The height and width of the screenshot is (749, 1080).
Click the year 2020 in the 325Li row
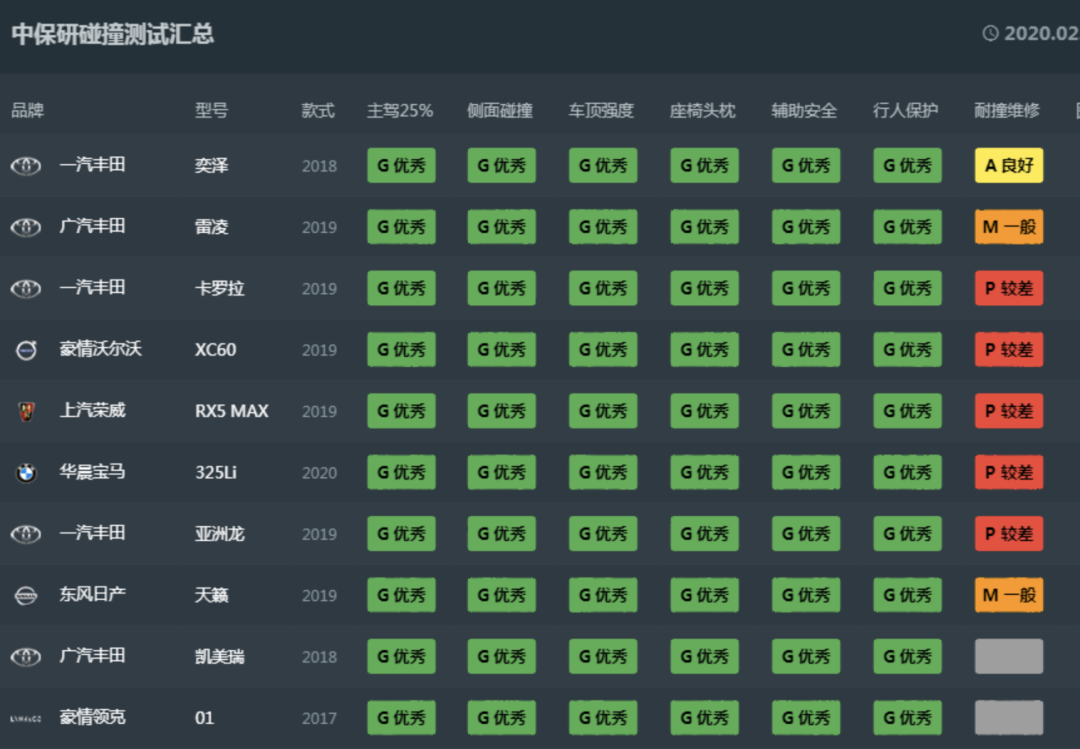tap(320, 473)
